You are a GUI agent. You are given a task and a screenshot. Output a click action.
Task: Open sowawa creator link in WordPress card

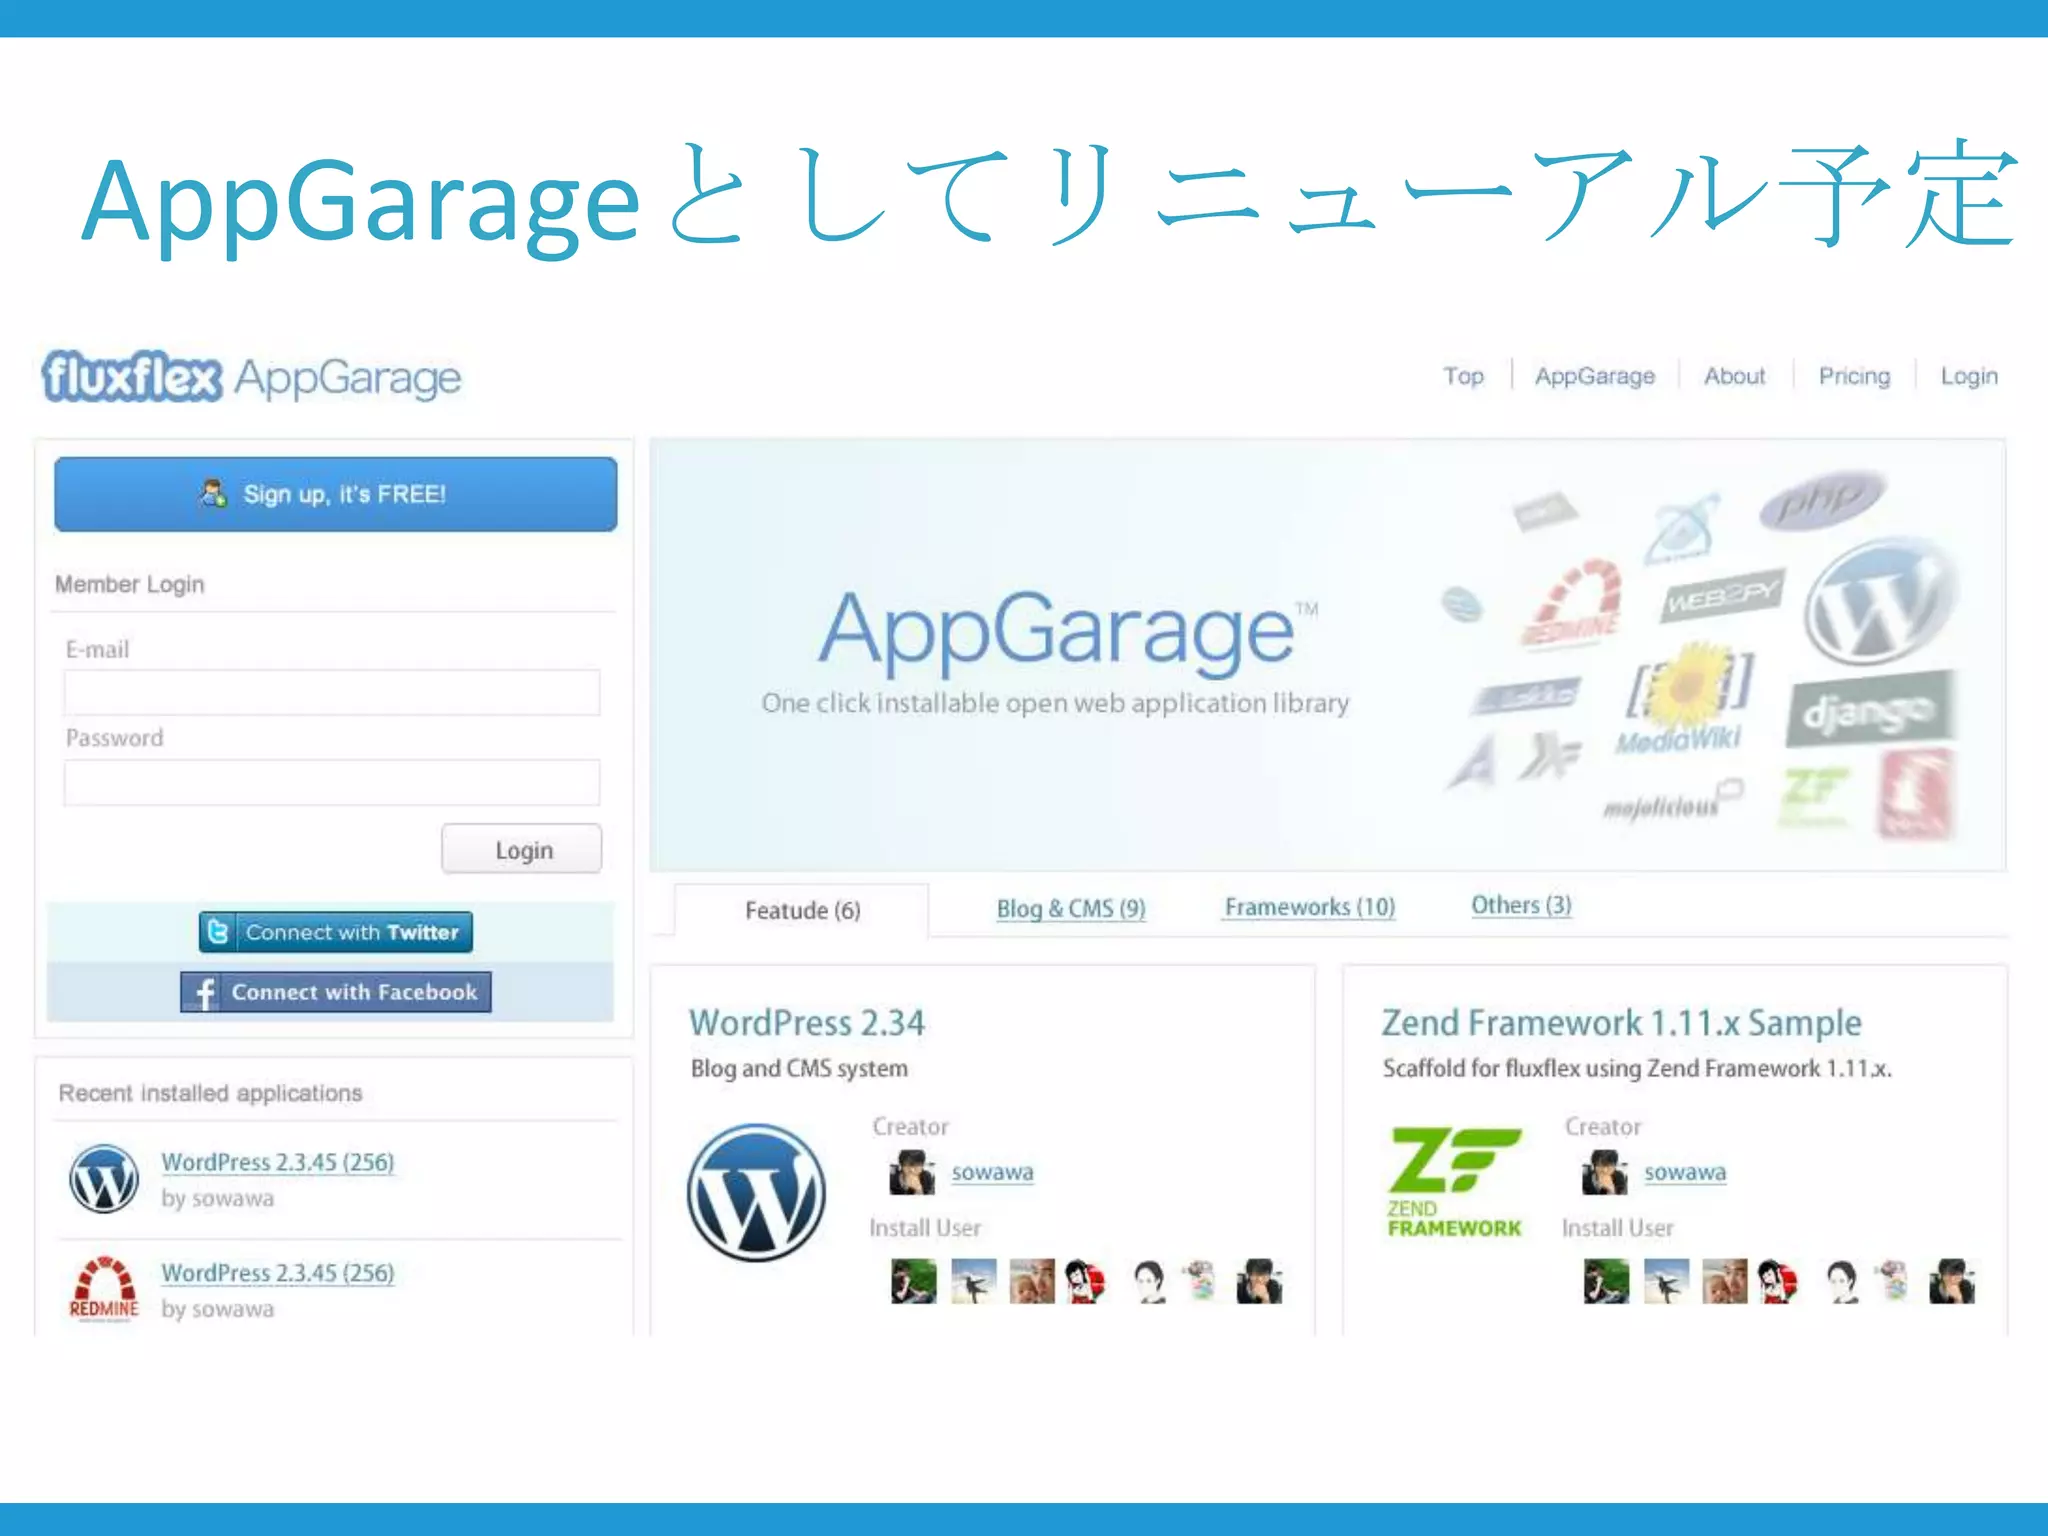[992, 1171]
